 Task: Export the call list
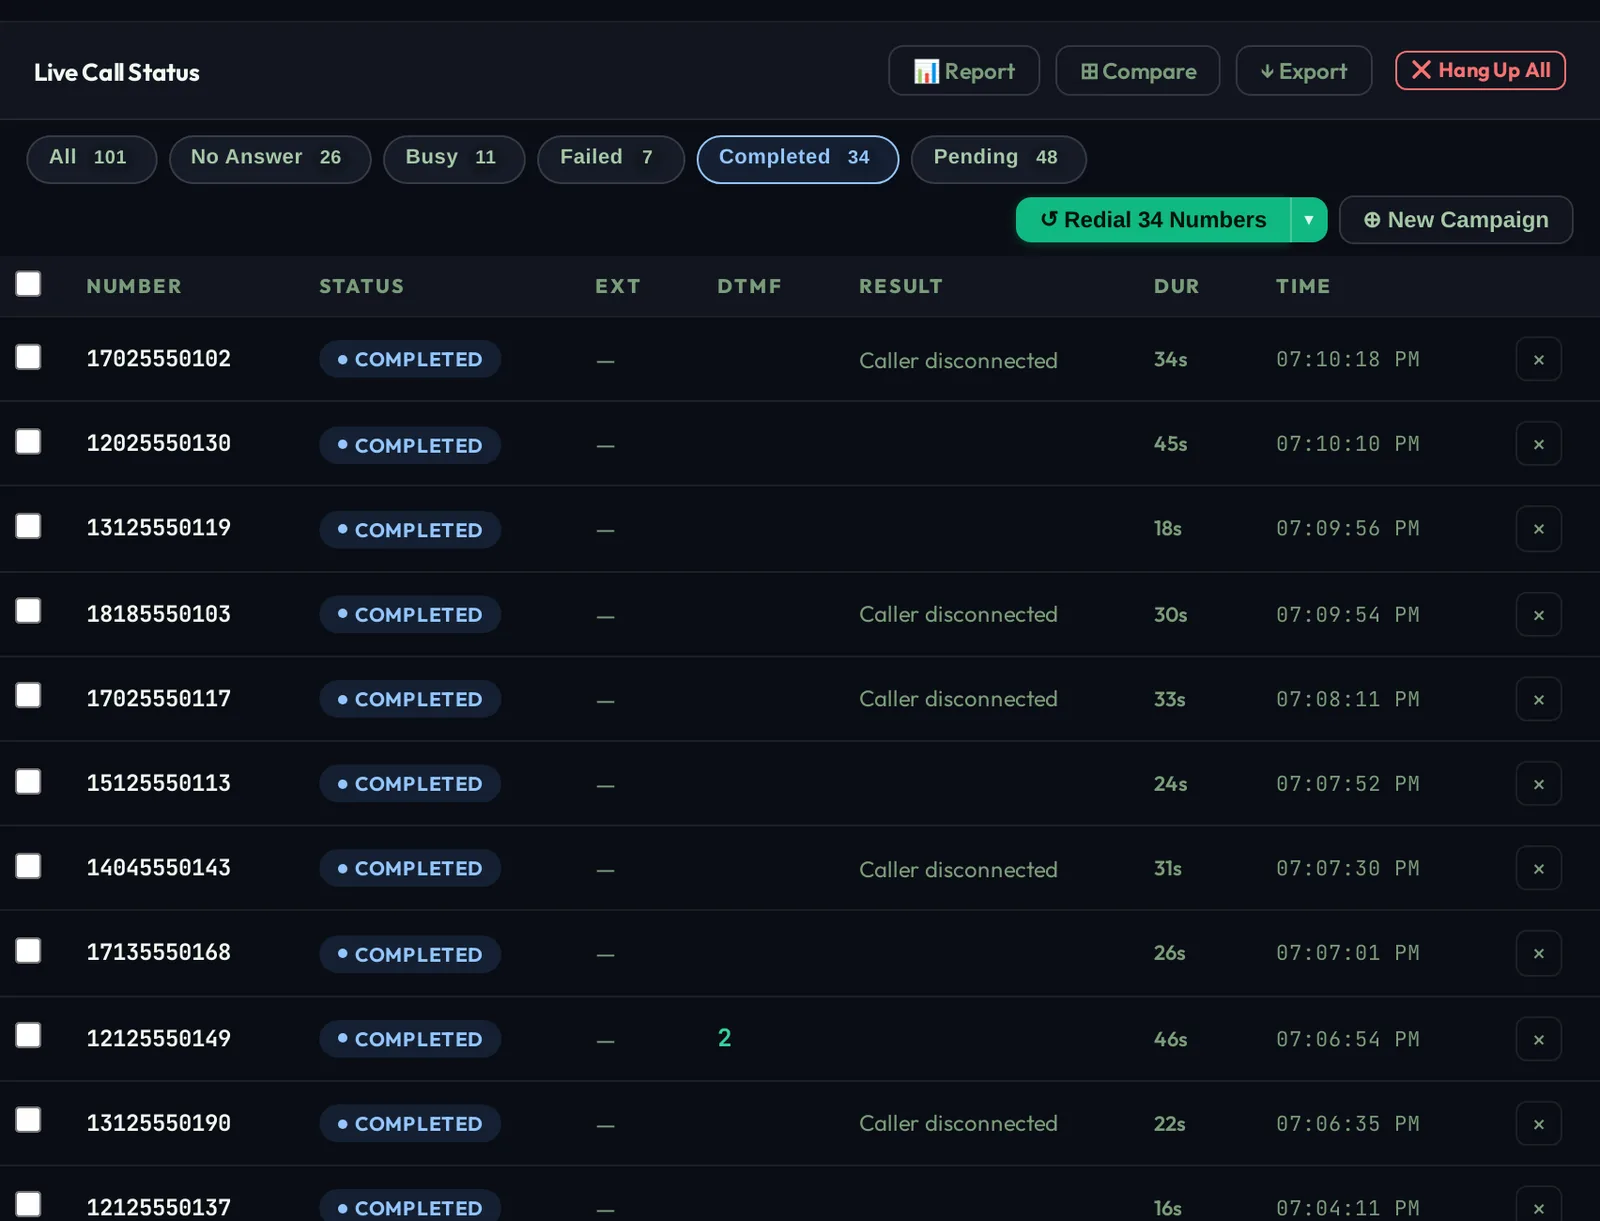[x=1303, y=71]
